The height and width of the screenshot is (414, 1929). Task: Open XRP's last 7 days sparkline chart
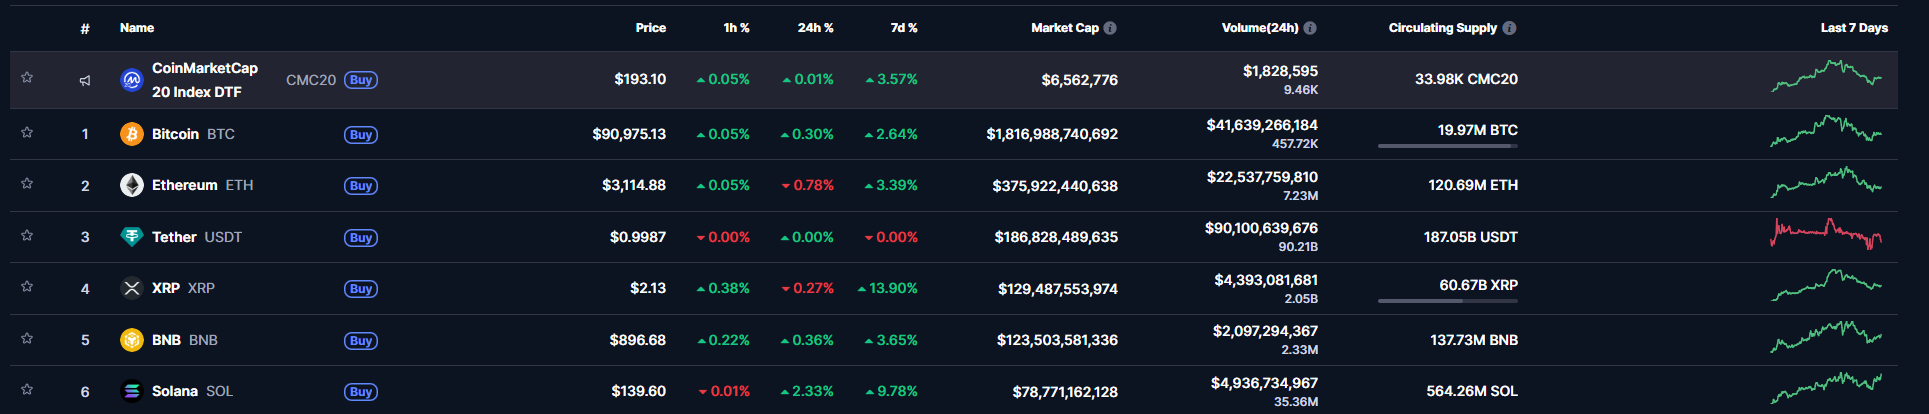pyautogui.click(x=1826, y=286)
